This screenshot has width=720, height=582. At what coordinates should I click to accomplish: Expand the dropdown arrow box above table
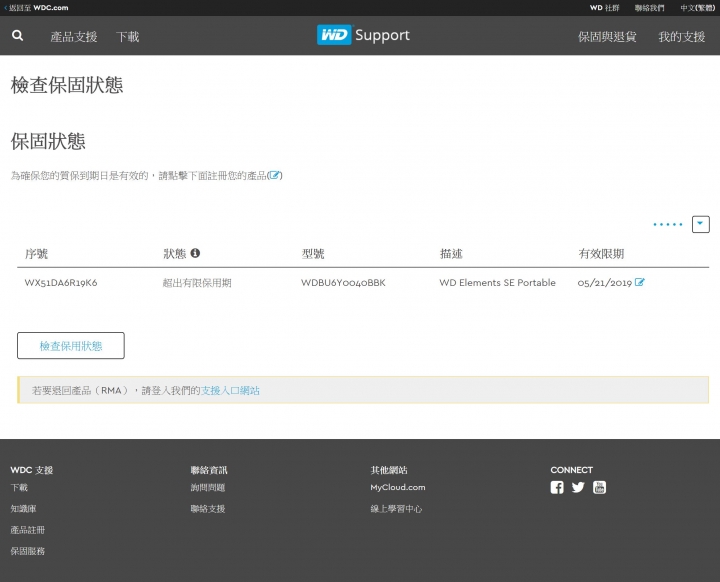pos(701,224)
